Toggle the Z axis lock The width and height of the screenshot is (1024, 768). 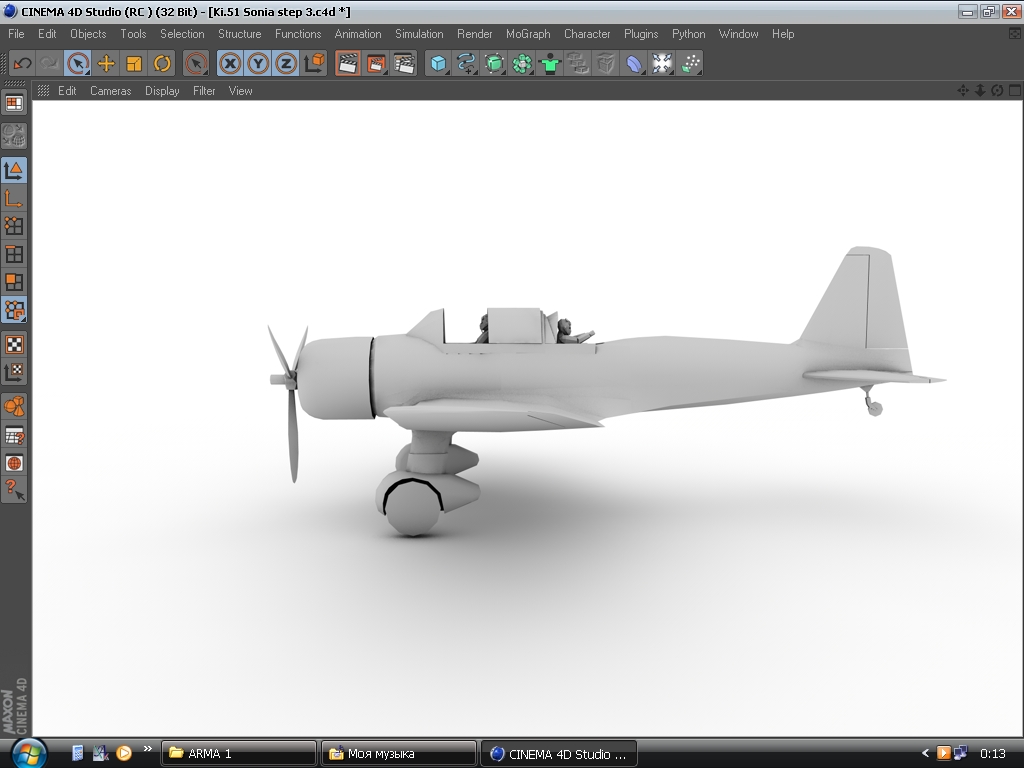[286, 63]
